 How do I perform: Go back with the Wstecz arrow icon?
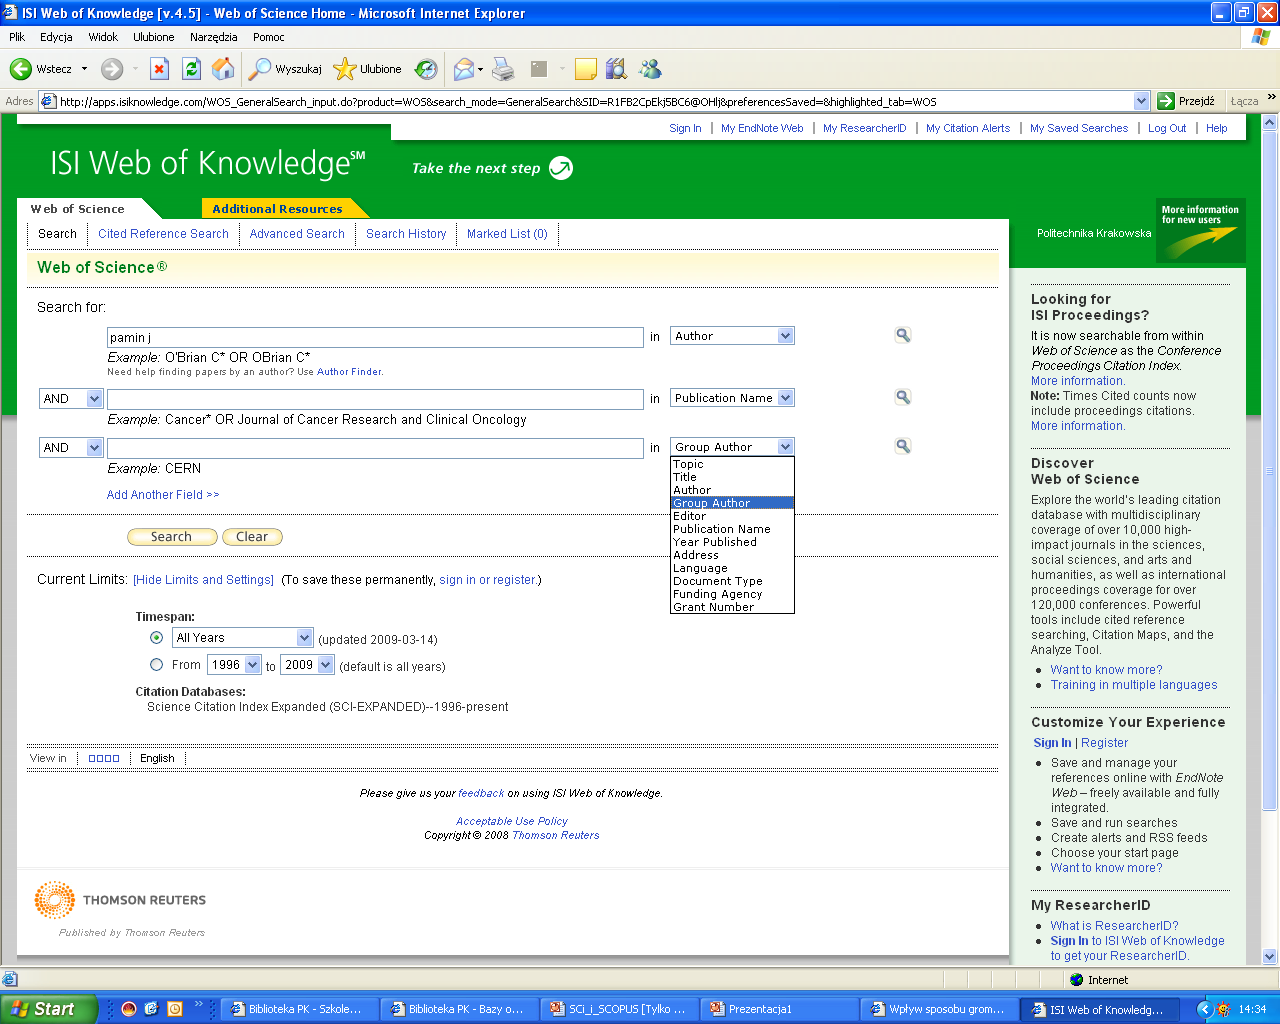coord(21,69)
